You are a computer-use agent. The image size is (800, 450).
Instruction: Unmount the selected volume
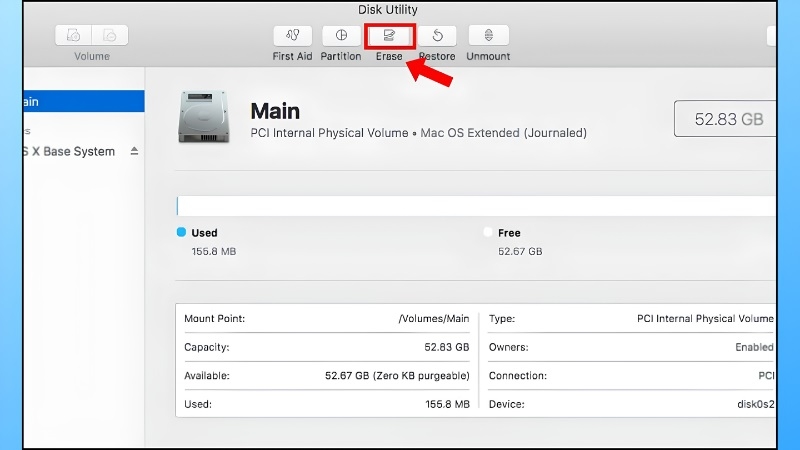point(488,35)
